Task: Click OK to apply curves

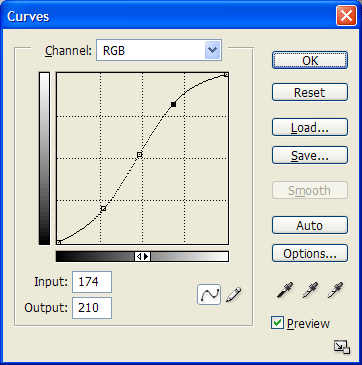Action: [x=310, y=61]
